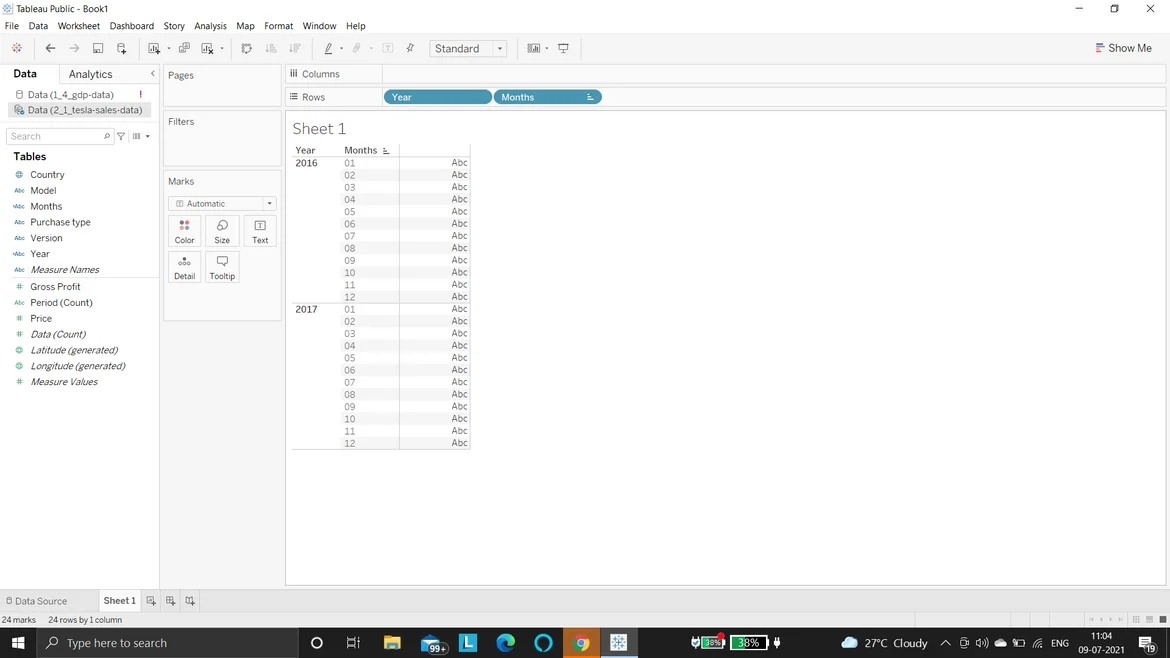Viewport: 1170px width, 658px height.
Task: Click the Color button in Marks card
Action: [x=184, y=231]
